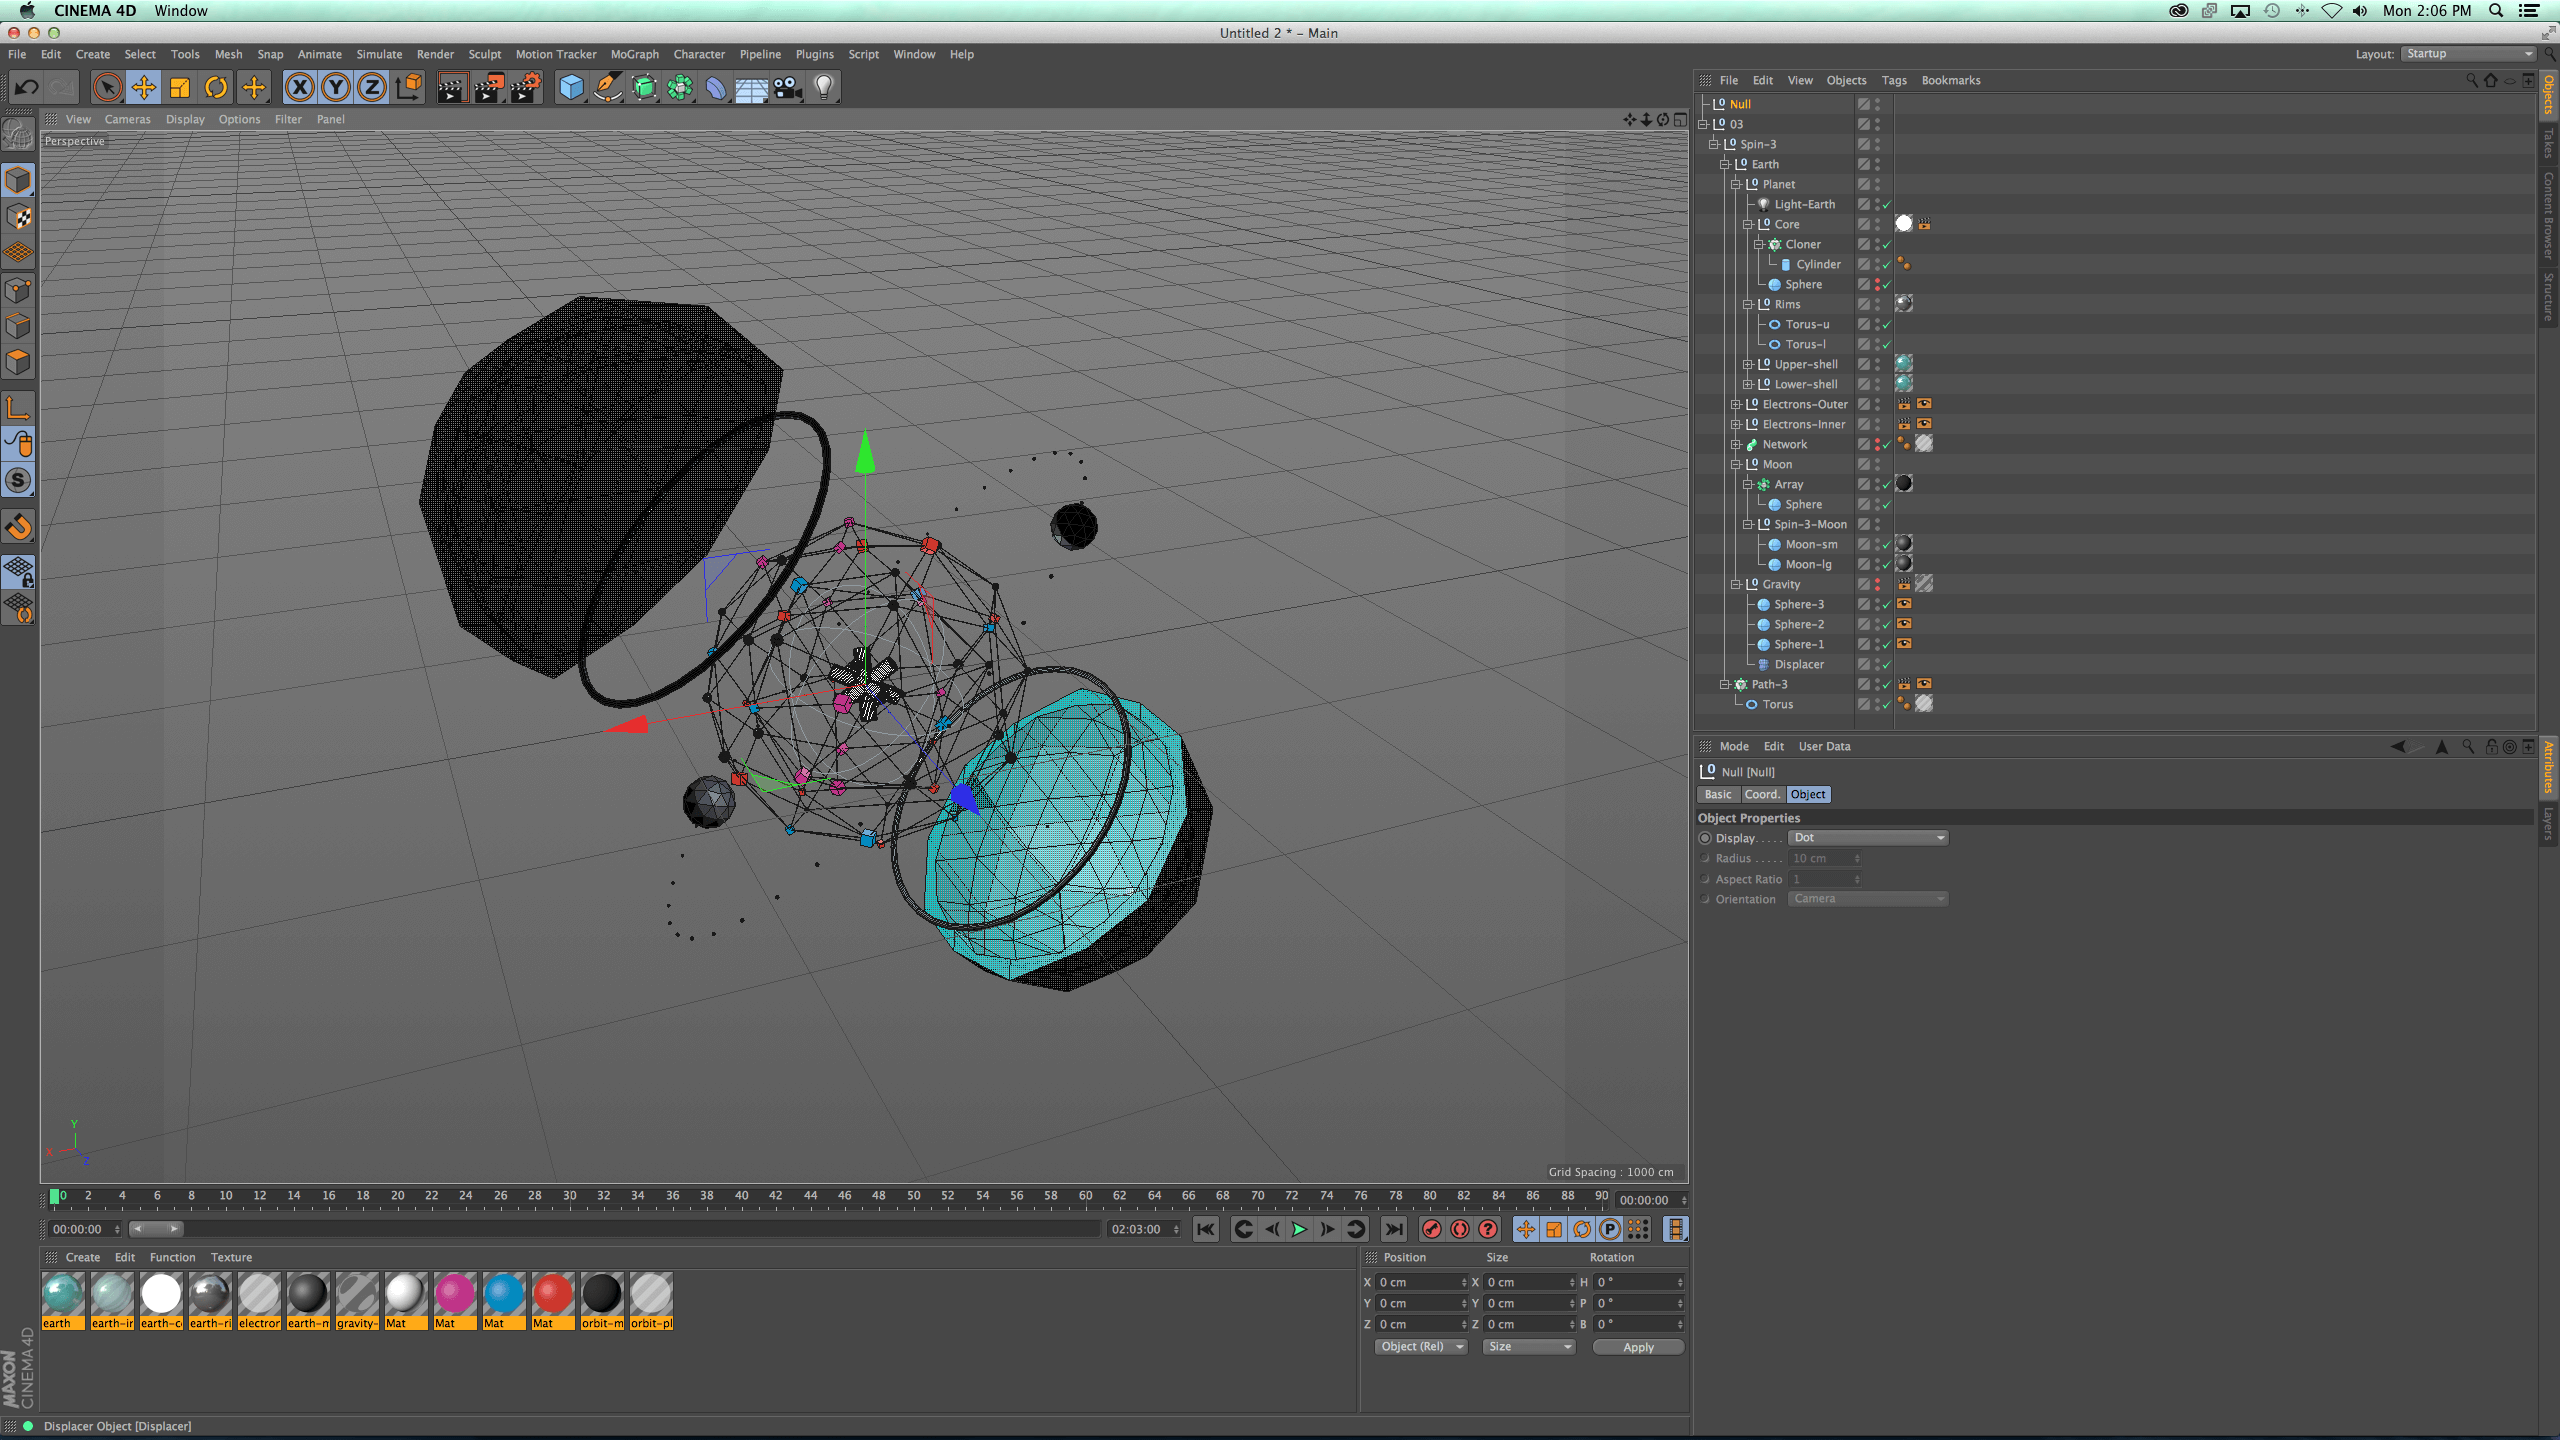Viewport: 2560px width, 1440px height.
Task: Collapse the Gravity tree node
Action: coord(1736,584)
